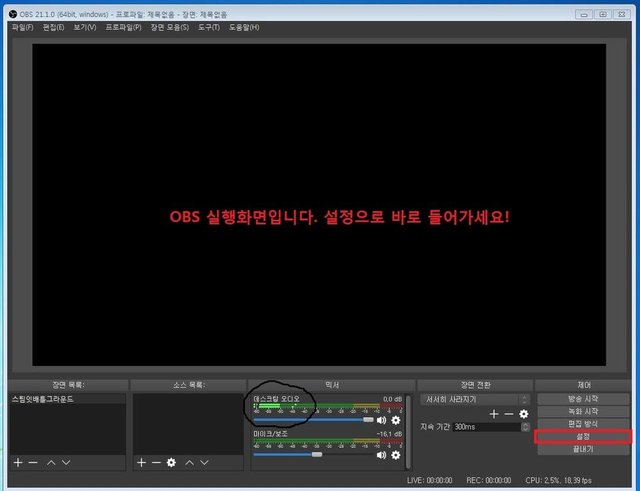Click the 끝내기 exit button
This screenshot has height=491, width=640.
(x=583, y=449)
